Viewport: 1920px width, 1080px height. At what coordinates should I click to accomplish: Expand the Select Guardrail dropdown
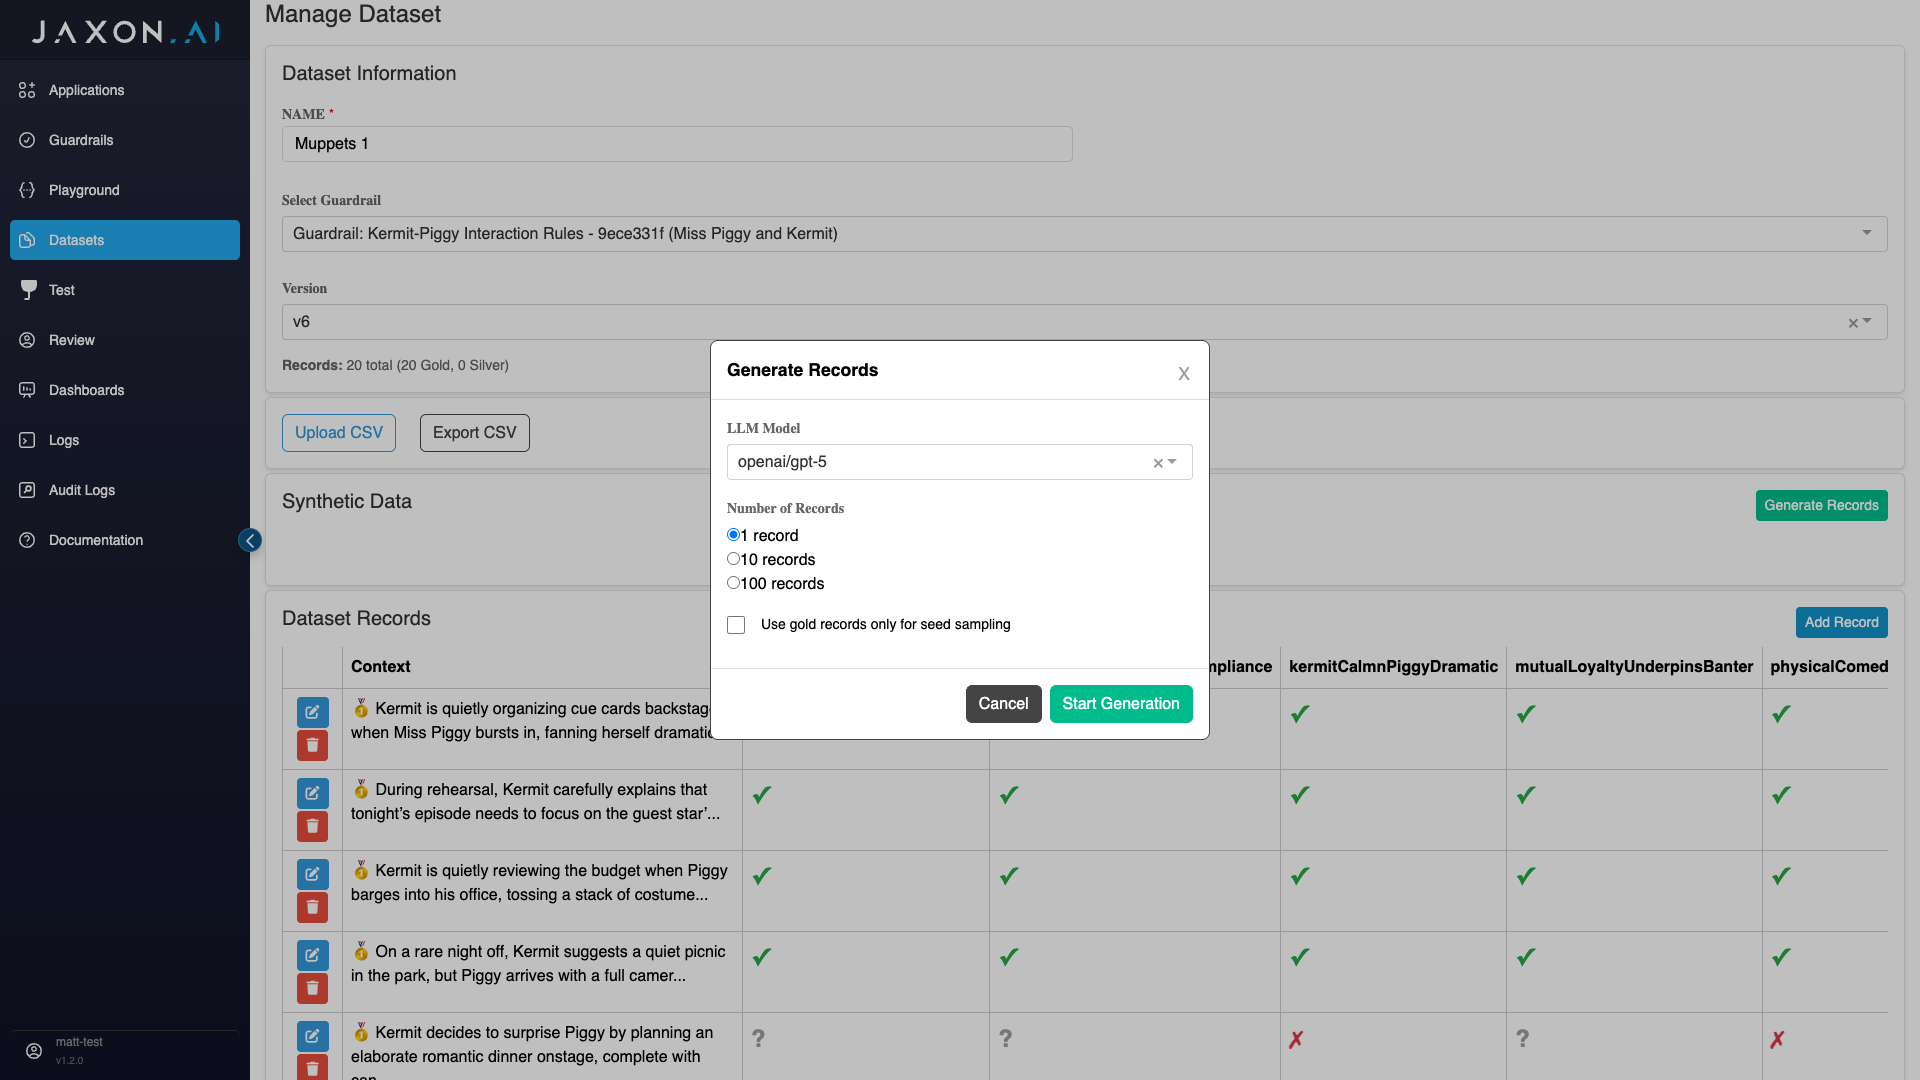(1866, 233)
